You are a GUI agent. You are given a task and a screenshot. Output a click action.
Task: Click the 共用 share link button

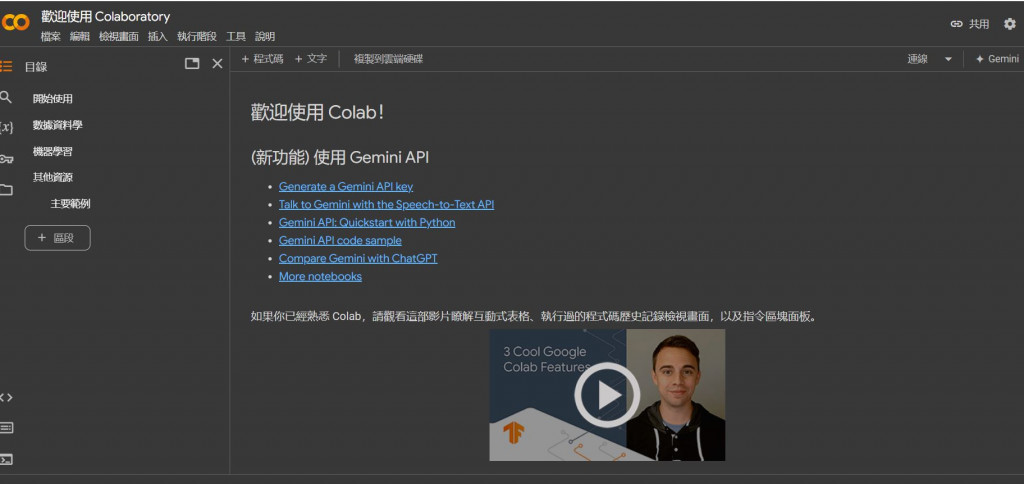point(970,24)
